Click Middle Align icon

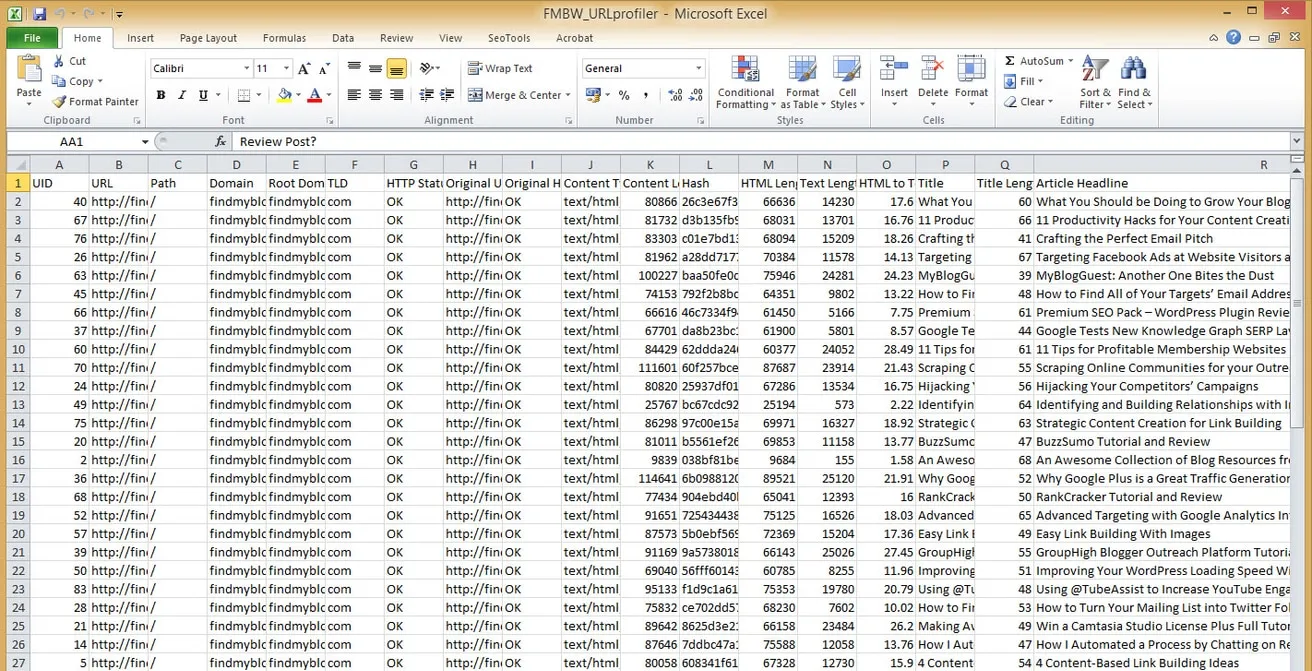(375, 68)
